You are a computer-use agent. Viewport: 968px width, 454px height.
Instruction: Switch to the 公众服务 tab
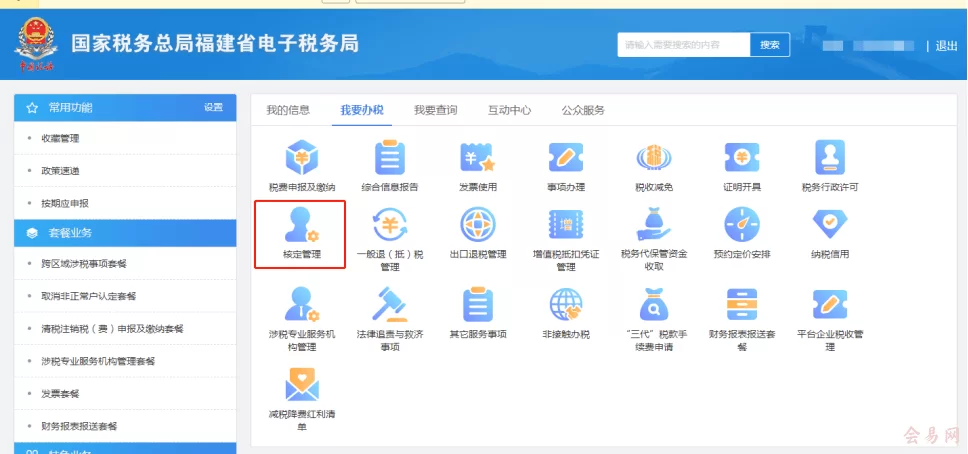(583, 110)
